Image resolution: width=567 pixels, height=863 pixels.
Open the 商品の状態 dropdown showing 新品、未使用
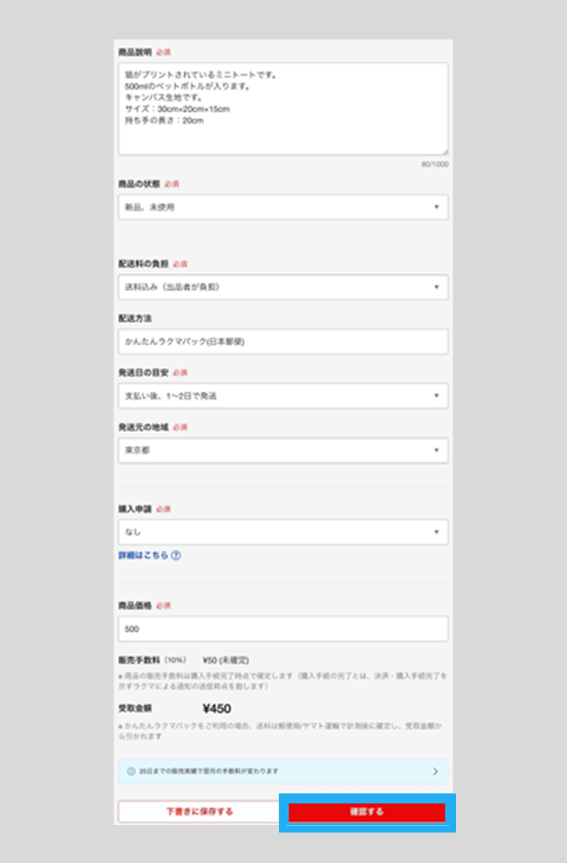click(x=283, y=207)
